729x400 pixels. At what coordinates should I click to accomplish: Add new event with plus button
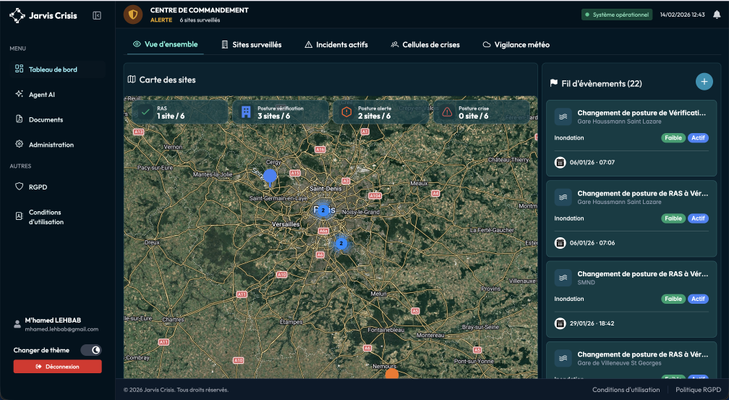704,82
